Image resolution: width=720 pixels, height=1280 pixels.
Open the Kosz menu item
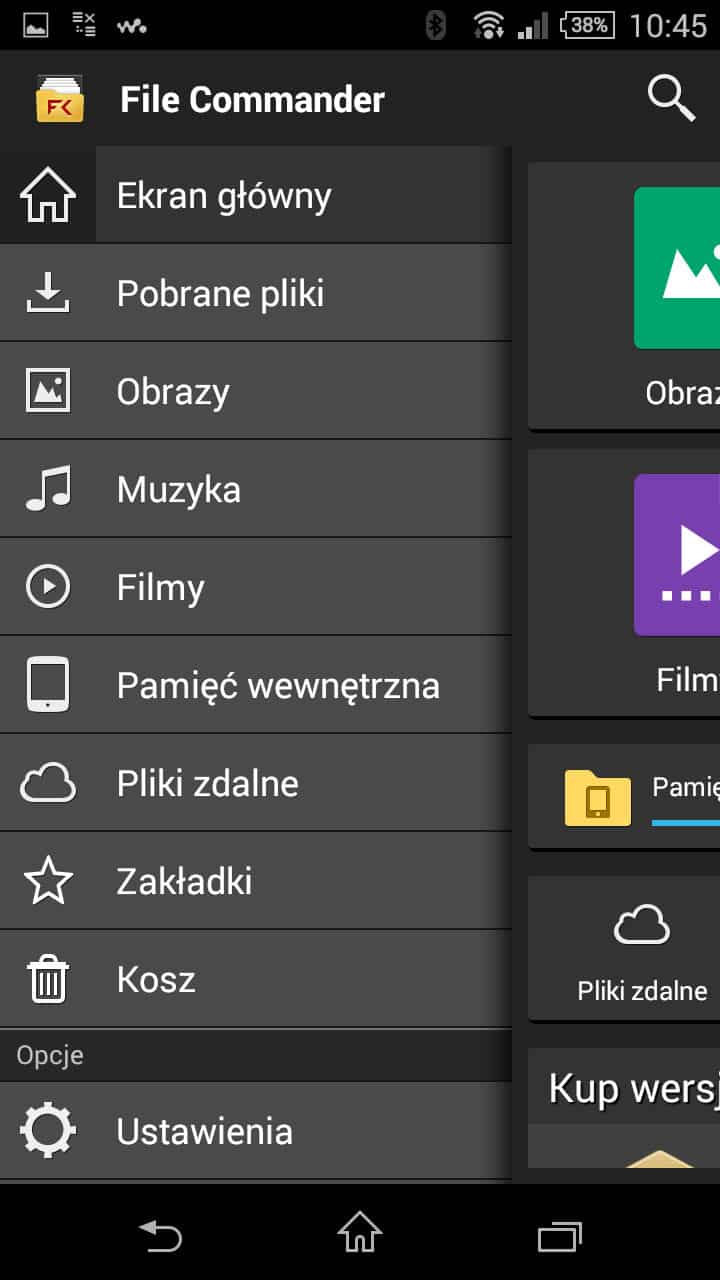156,979
